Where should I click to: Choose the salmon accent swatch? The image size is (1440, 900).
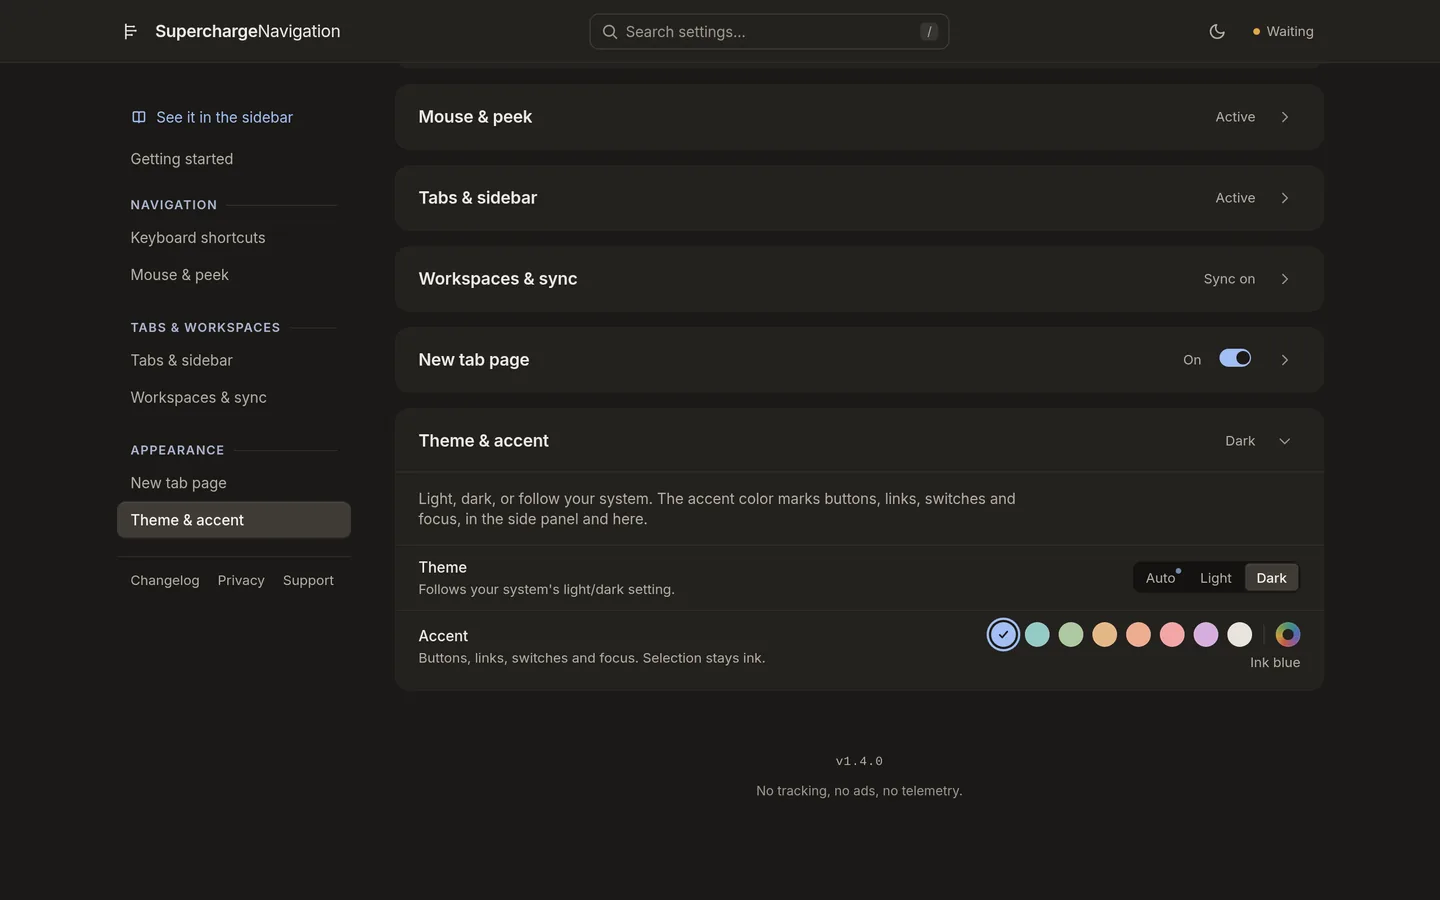tap(1138, 634)
